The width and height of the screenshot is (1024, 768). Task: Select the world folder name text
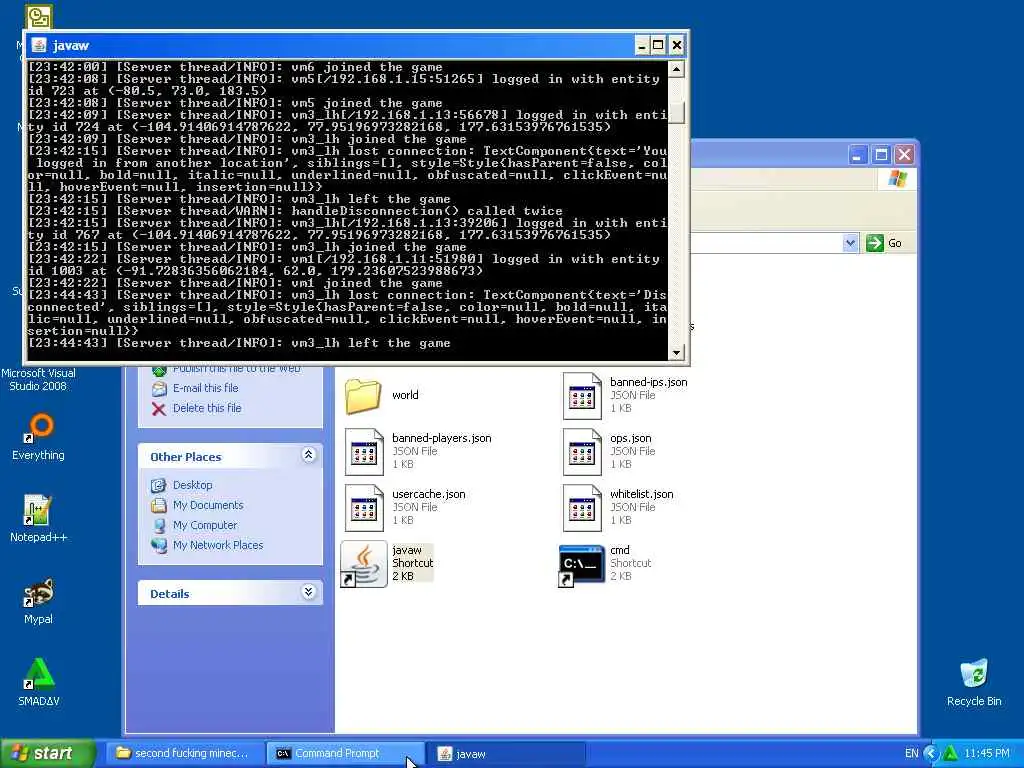click(405, 395)
